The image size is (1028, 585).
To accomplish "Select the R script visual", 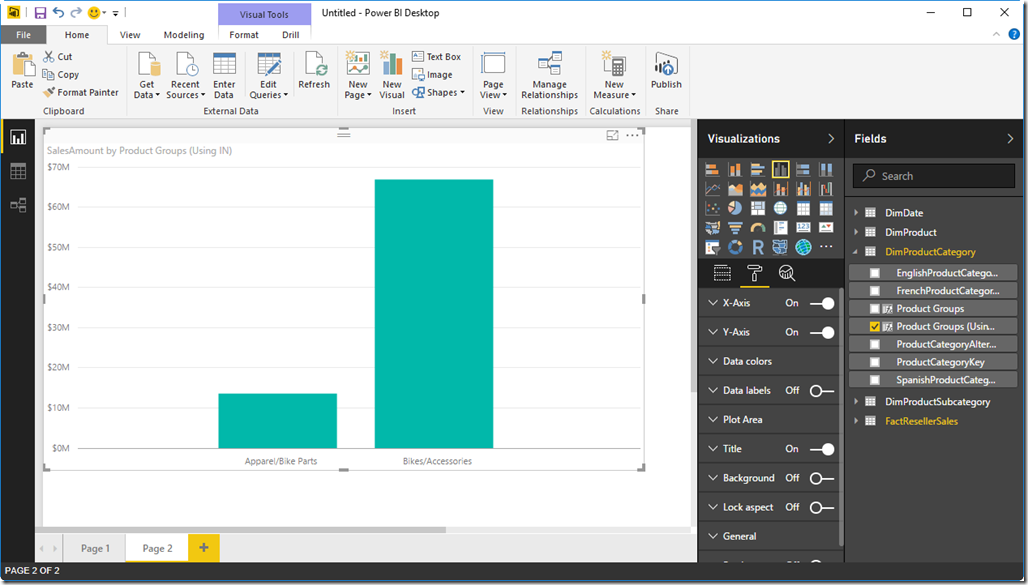I will (758, 247).
